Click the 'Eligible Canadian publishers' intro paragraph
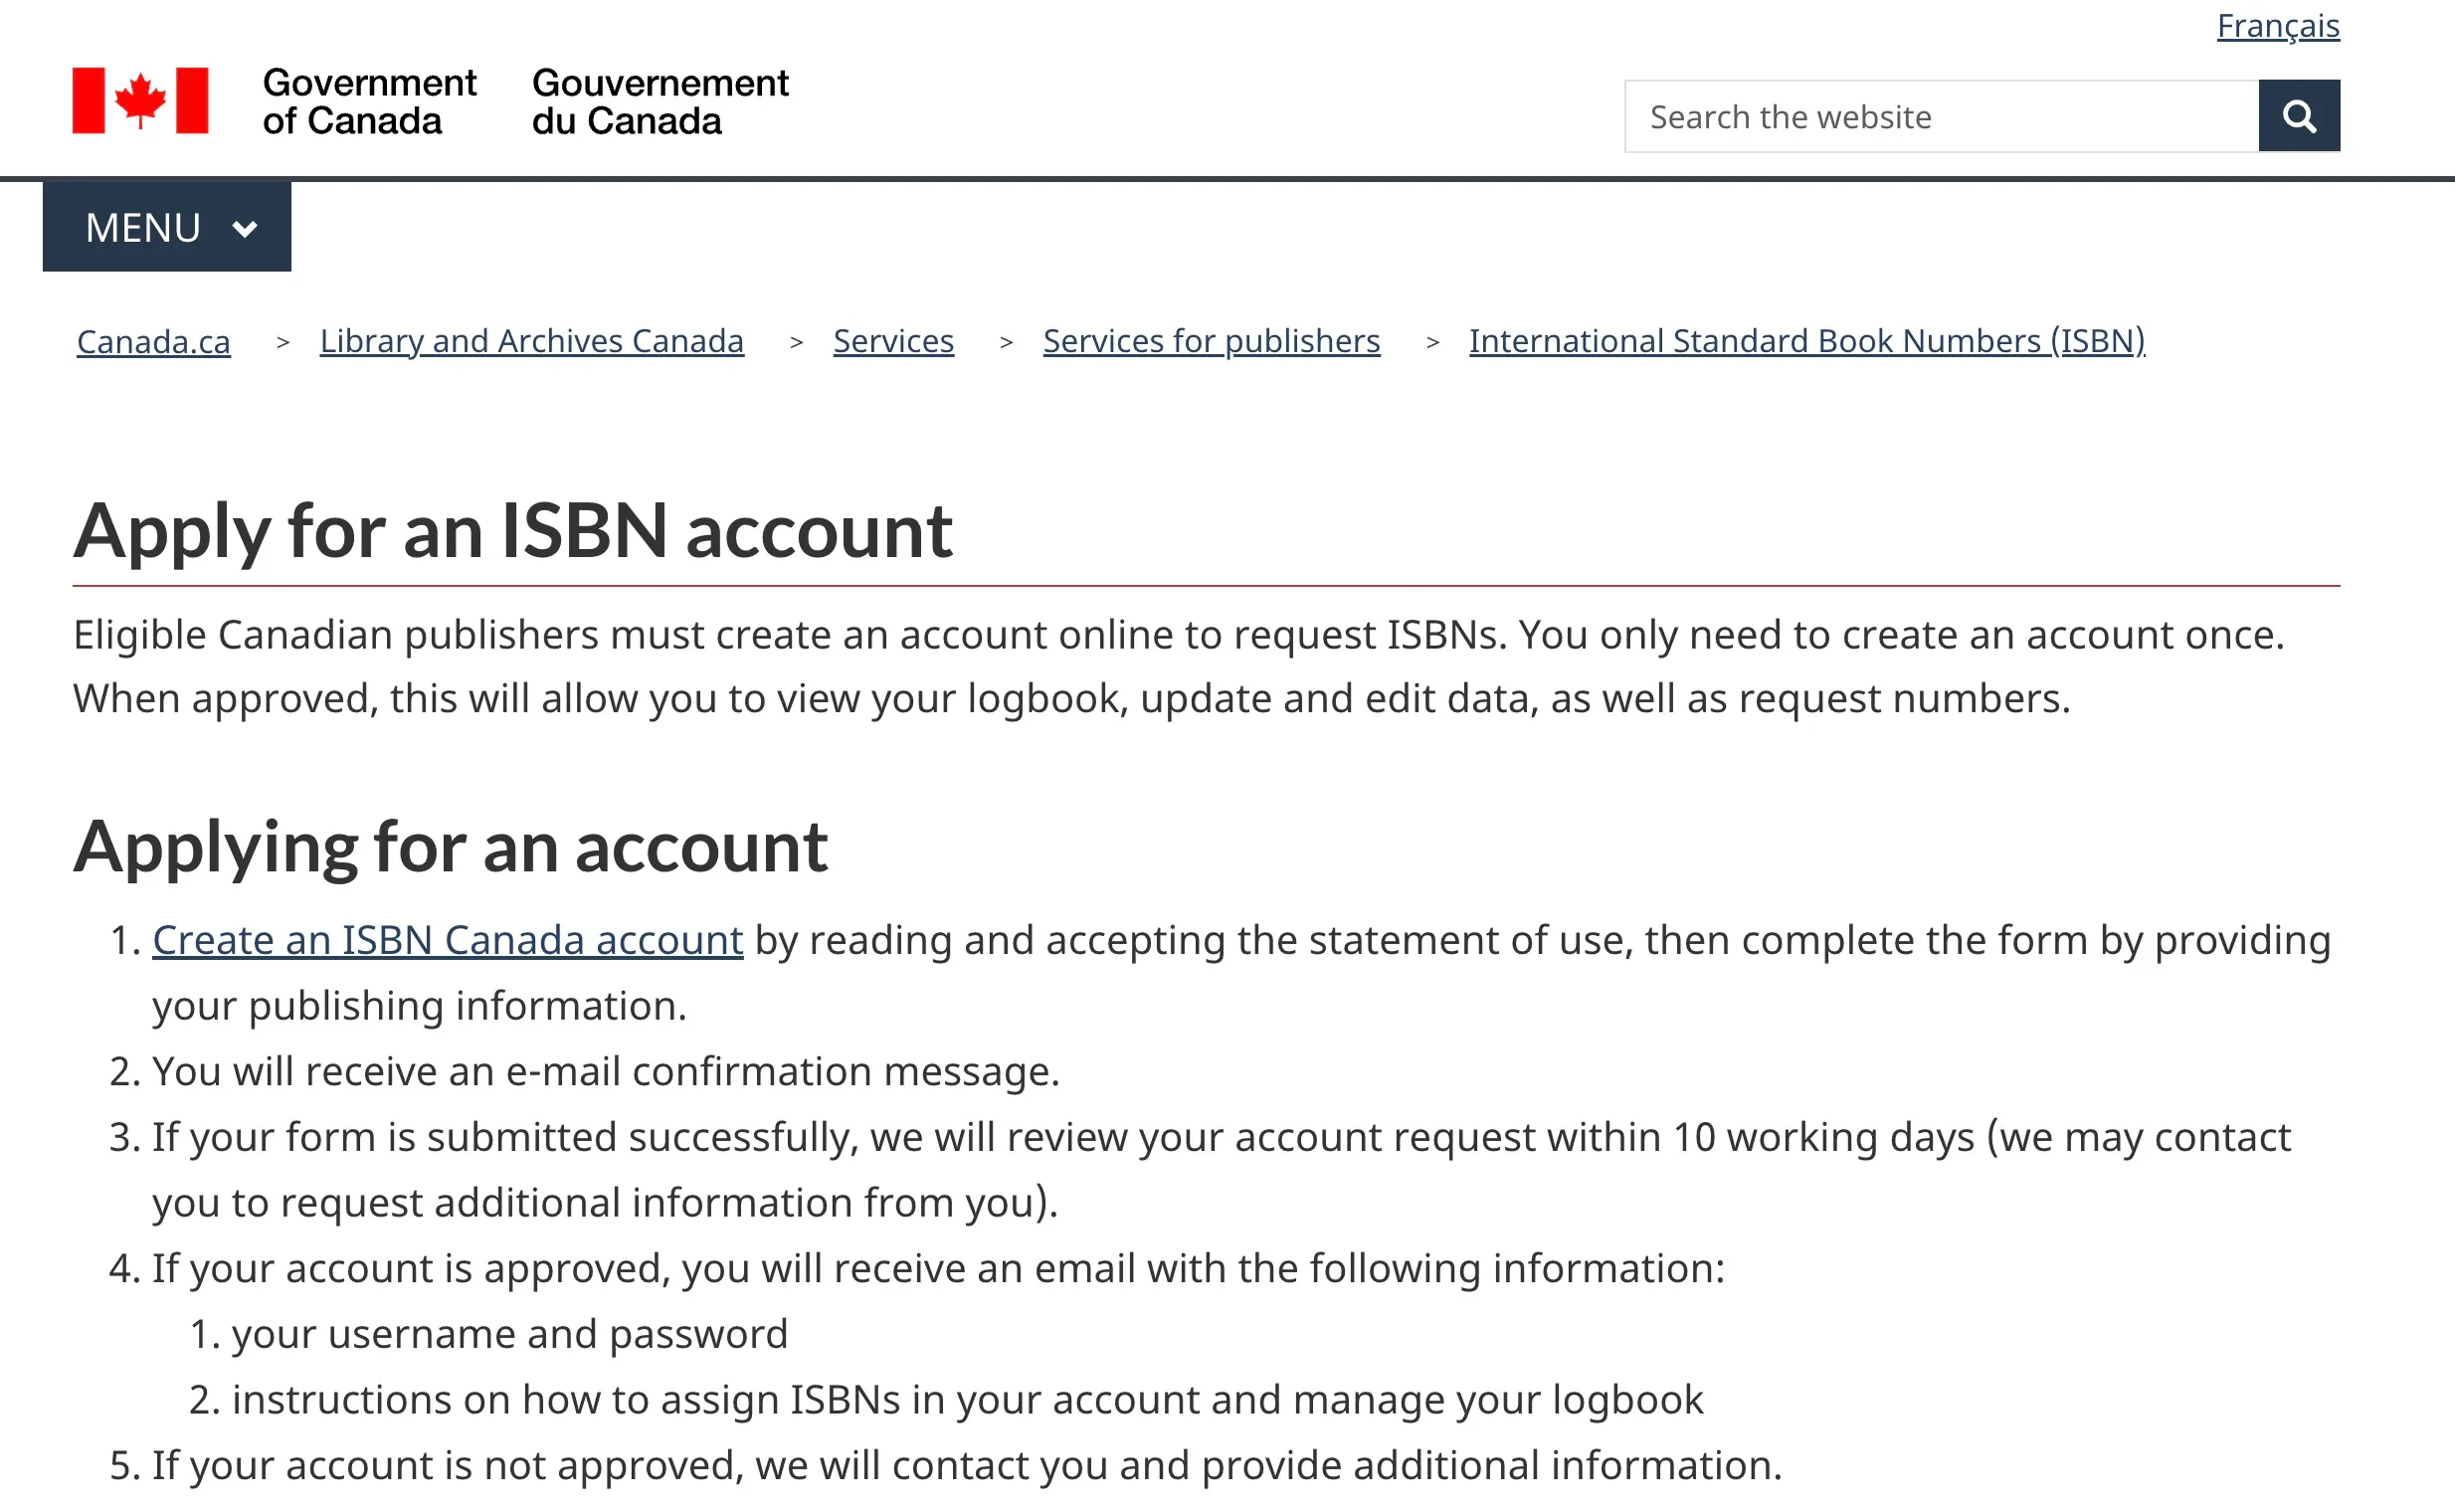 point(1179,667)
